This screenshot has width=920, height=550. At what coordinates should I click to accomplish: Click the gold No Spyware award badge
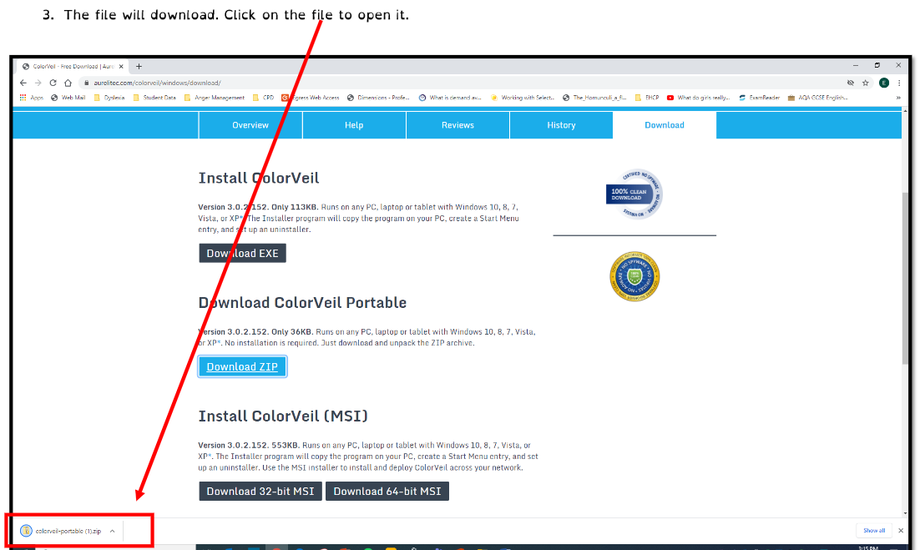[x=634, y=276]
